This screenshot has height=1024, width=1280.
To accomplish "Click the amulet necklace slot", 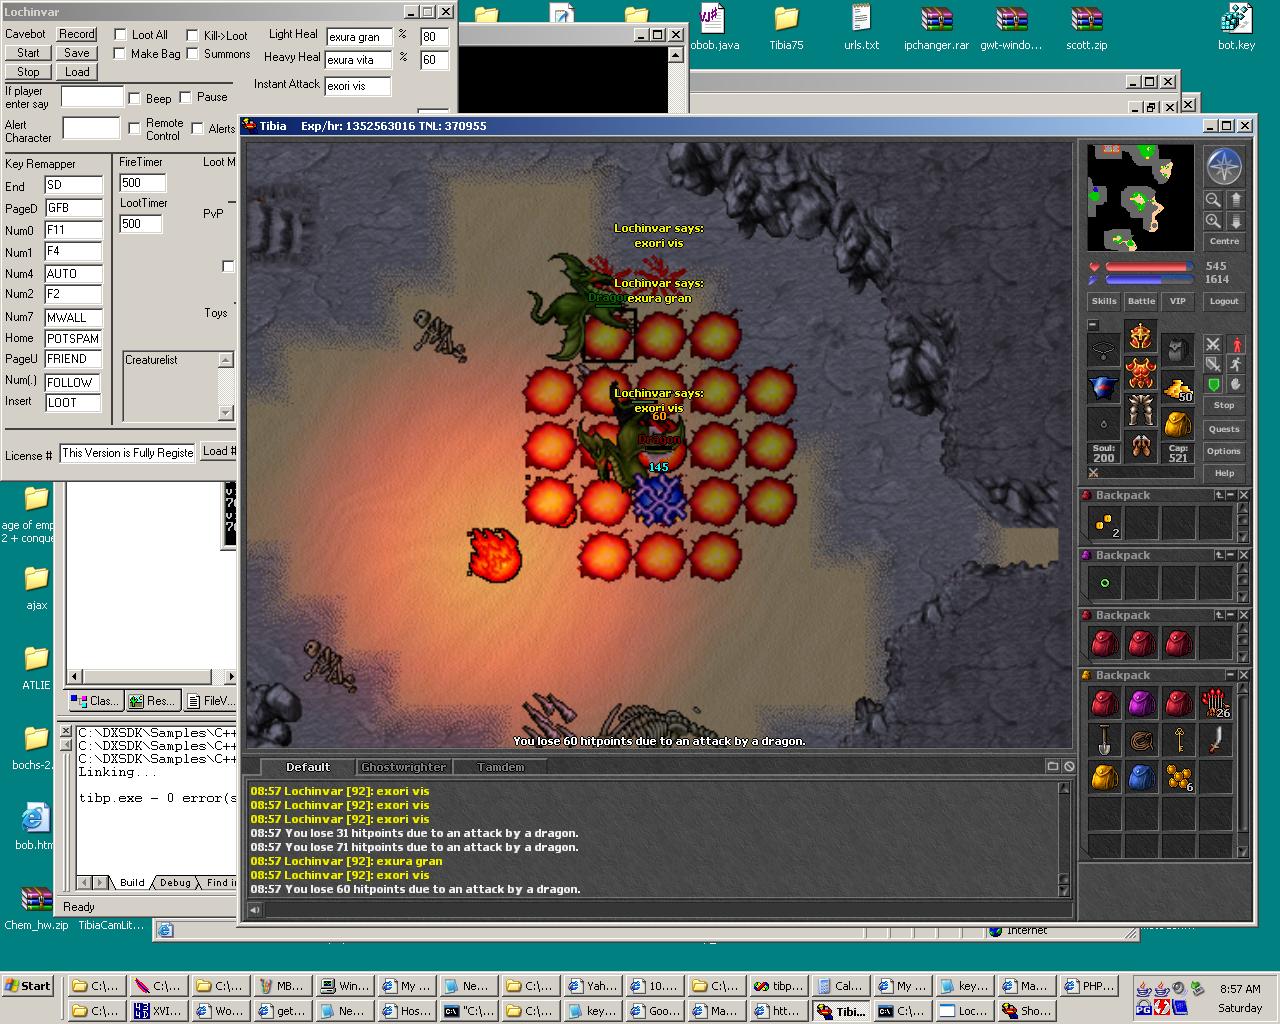I will [1104, 351].
